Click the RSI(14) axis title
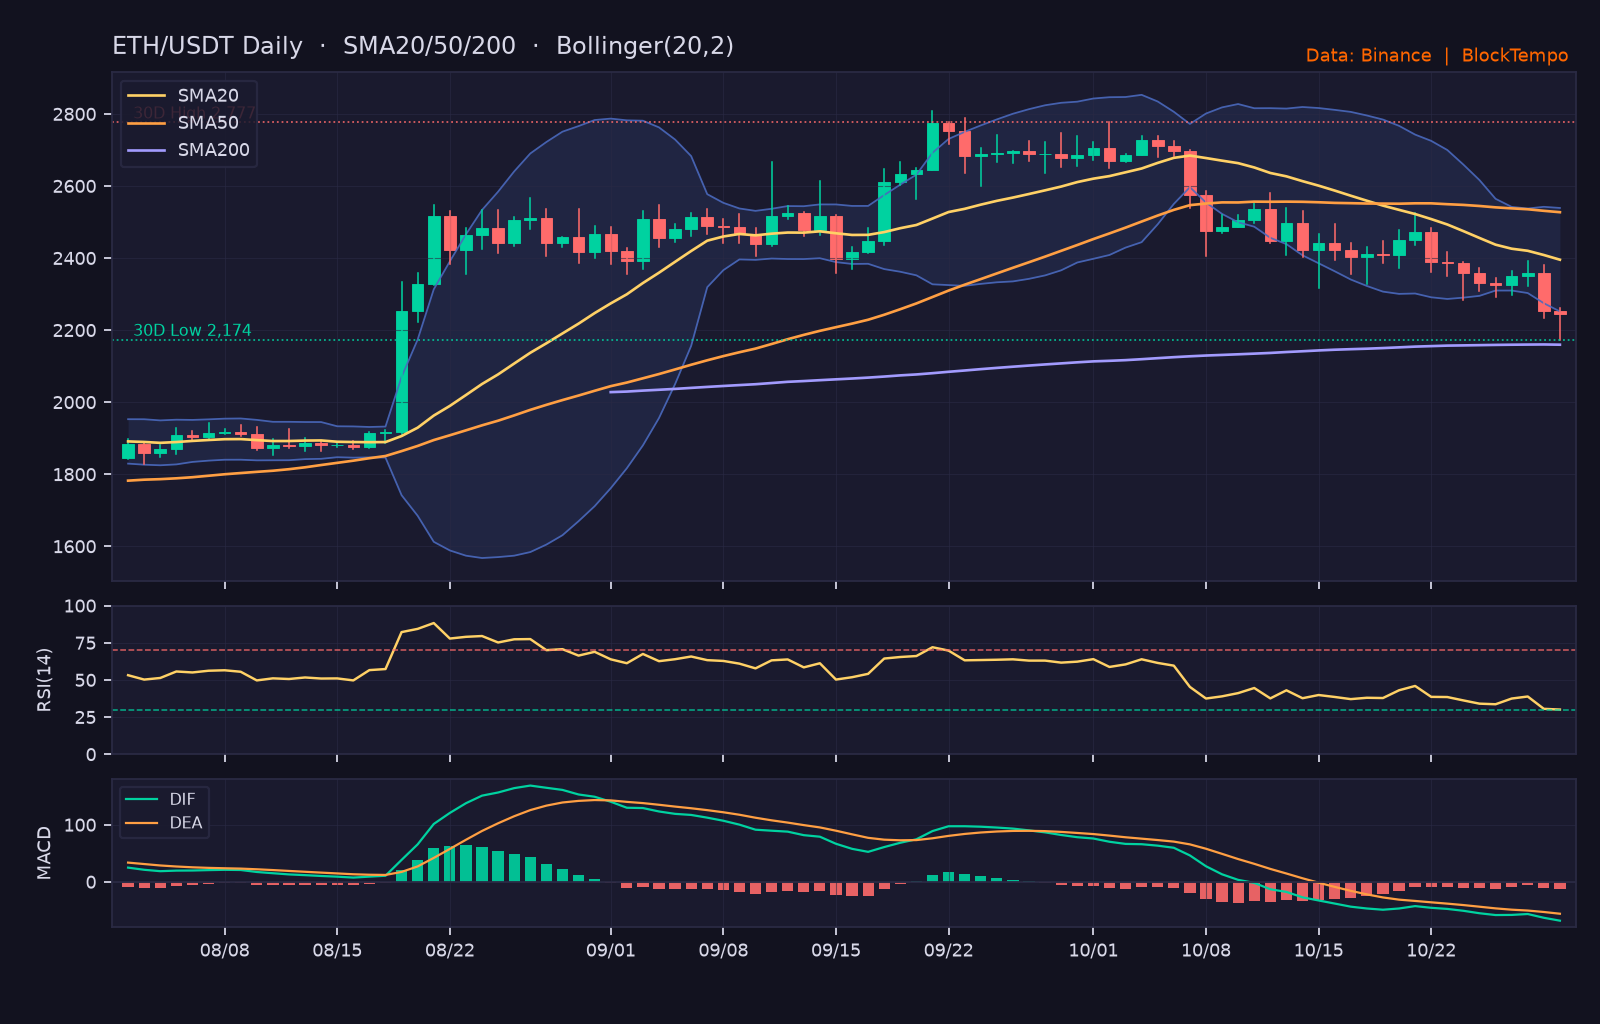This screenshot has height=1024, width=1600. coord(44,680)
